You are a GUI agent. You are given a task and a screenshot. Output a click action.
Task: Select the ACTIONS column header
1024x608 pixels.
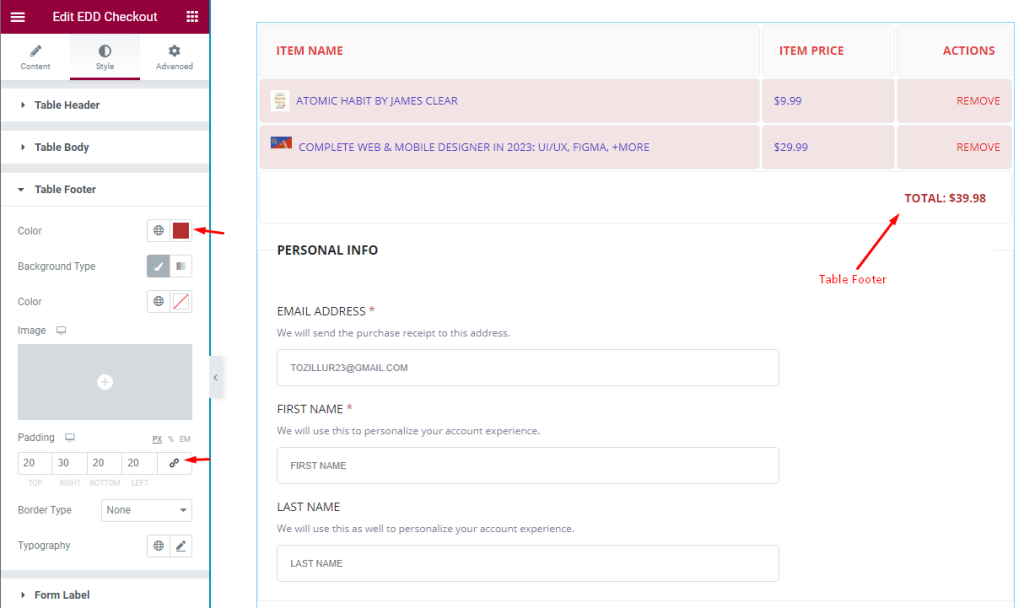tap(968, 51)
